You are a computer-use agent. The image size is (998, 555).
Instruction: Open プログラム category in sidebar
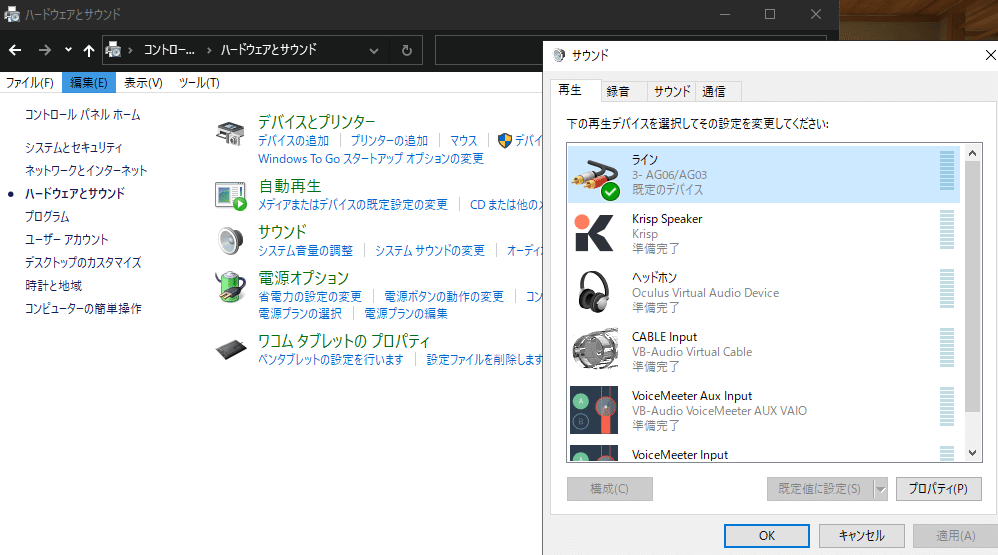(x=47, y=216)
